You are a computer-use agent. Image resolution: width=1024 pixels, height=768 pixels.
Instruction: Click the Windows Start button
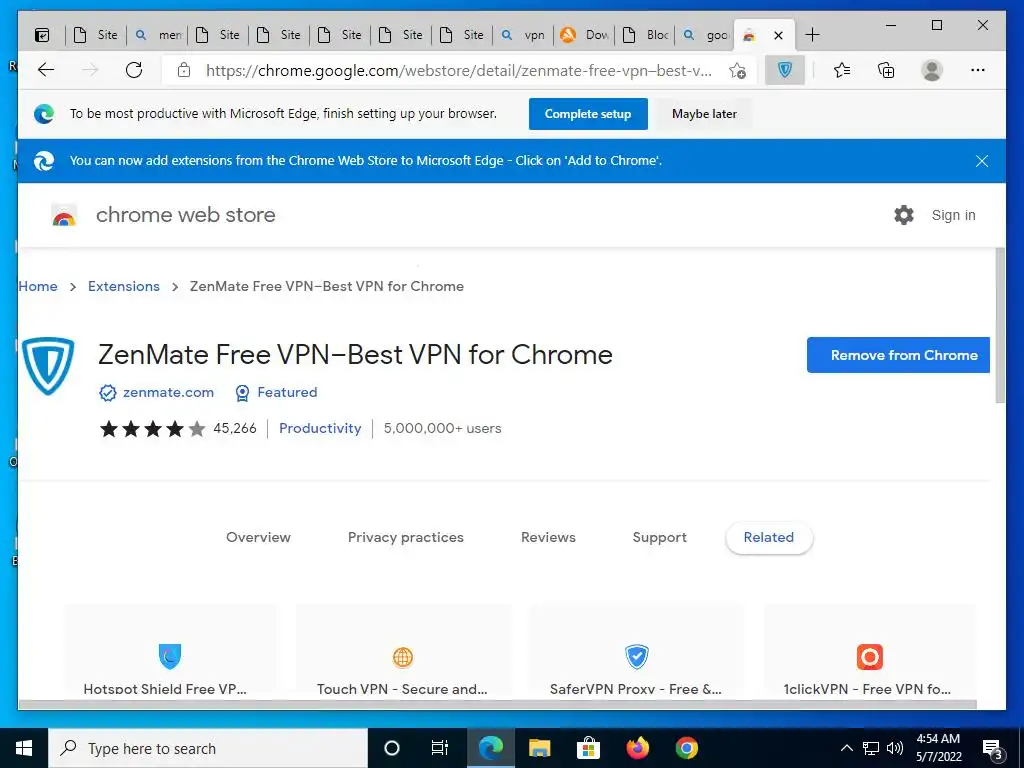[x=24, y=748]
